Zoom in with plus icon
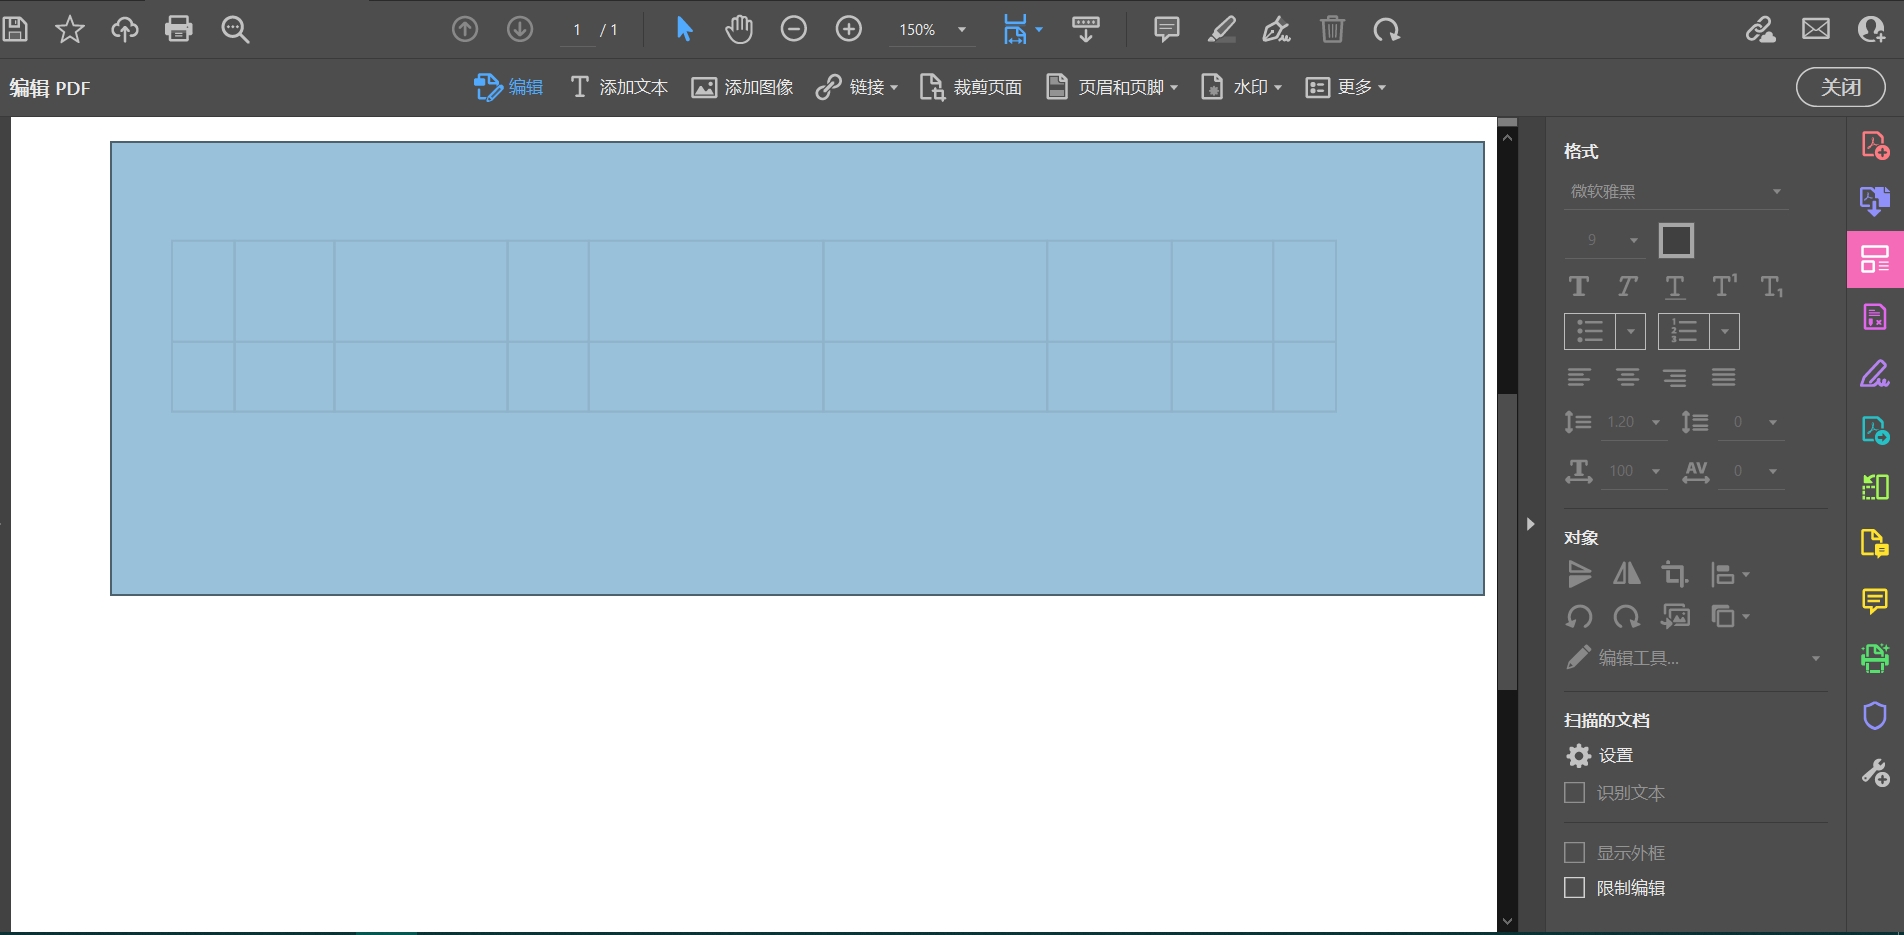 coord(849,29)
